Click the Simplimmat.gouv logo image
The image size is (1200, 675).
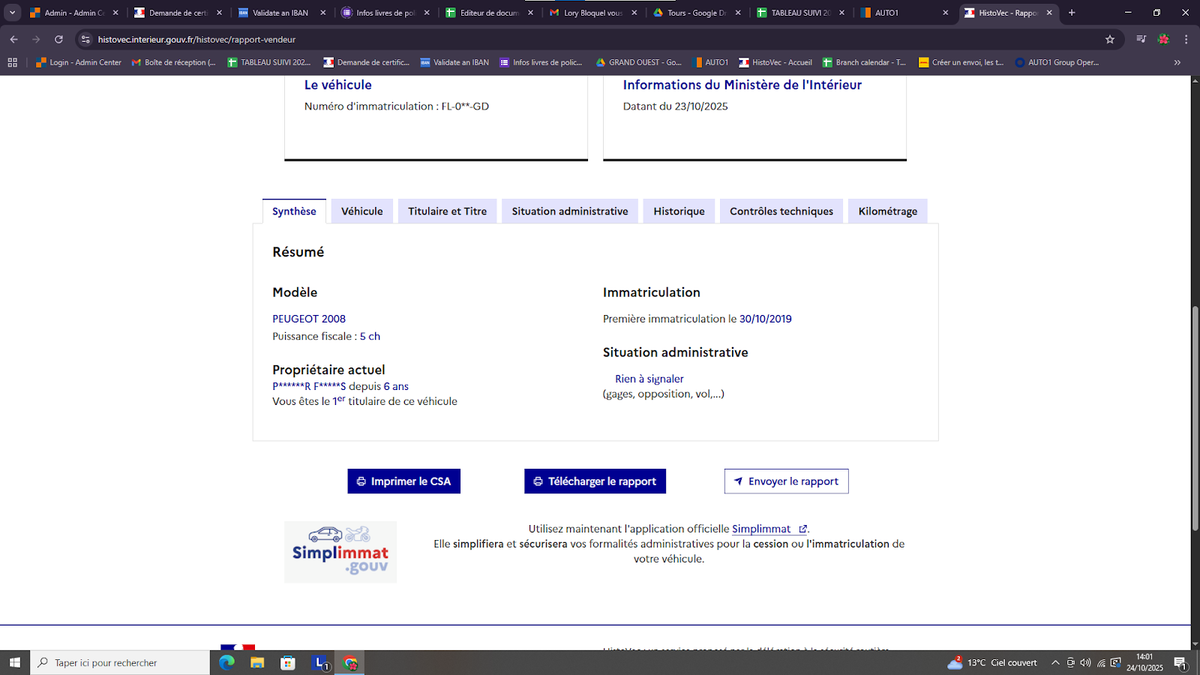[340, 551]
